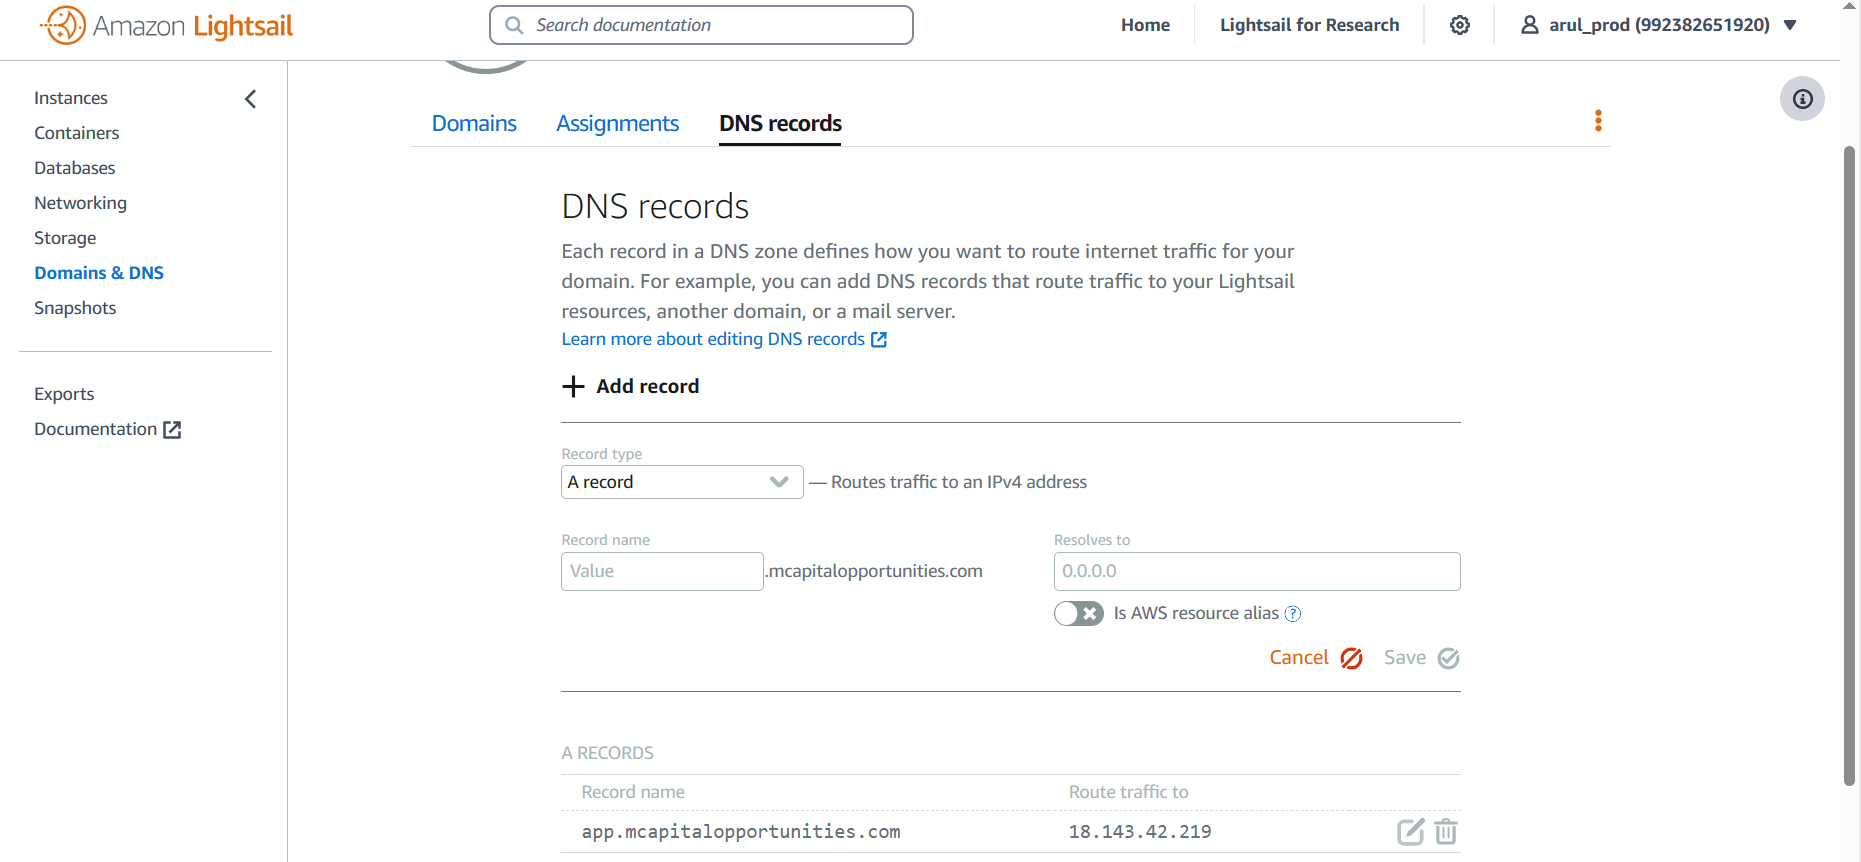Click the Amazon Lightsail logo
The width and height of the screenshot is (1861, 862).
166,26
